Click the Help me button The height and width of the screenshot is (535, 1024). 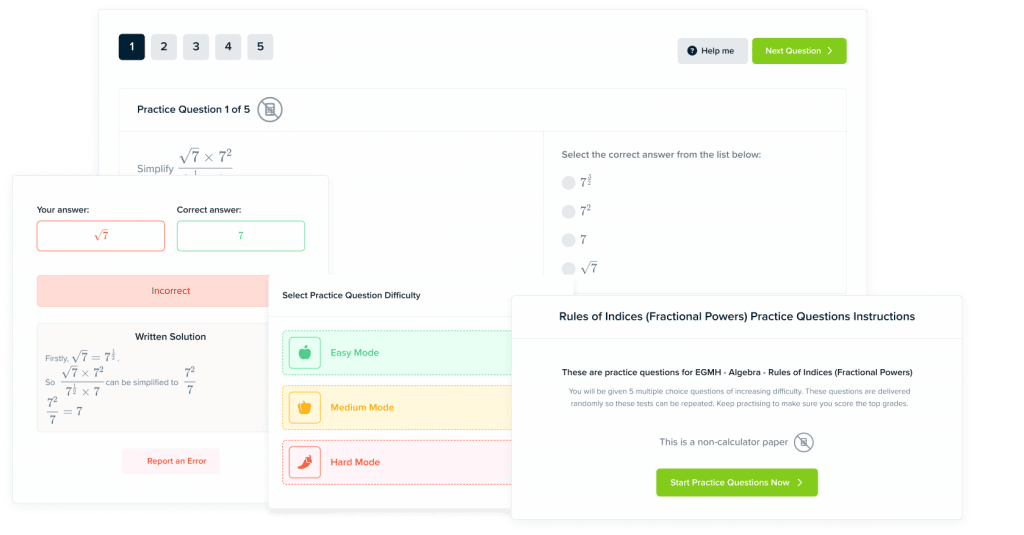712,51
